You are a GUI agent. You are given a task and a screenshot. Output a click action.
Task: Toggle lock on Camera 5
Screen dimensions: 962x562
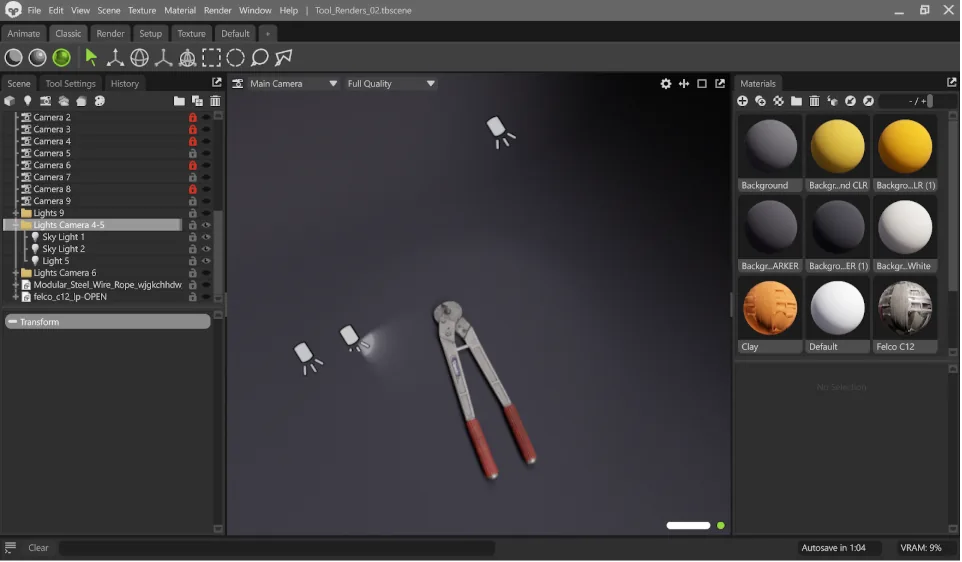(x=193, y=153)
